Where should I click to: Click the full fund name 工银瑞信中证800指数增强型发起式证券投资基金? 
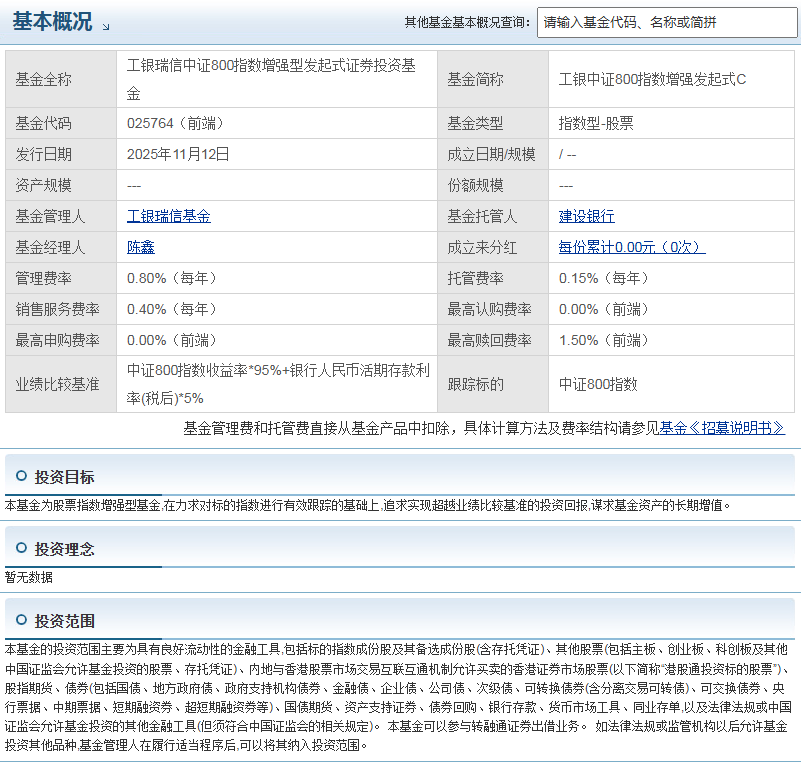[271, 79]
